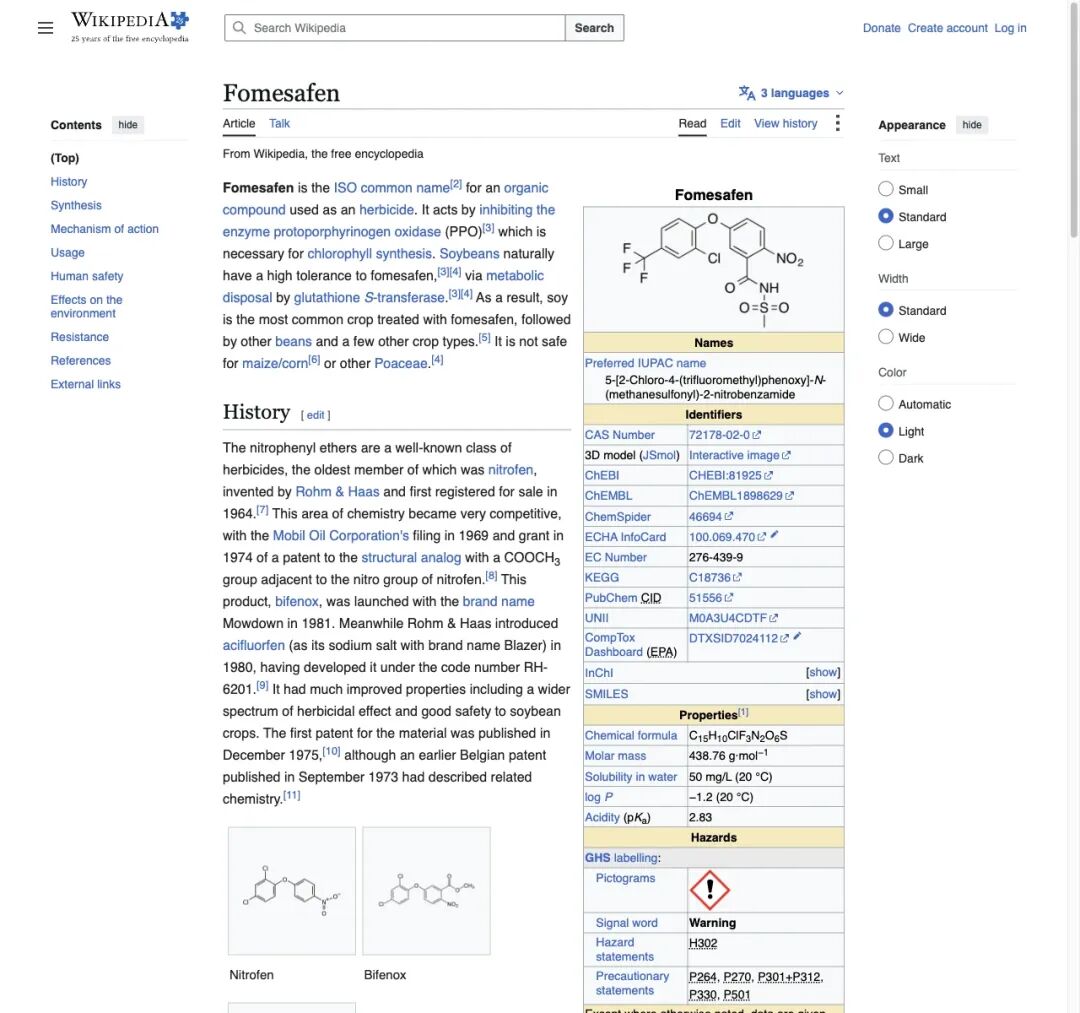Viewport: 1080px width, 1013px height.
Task: Click citation reference [7] in History
Action: coord(262,510)
